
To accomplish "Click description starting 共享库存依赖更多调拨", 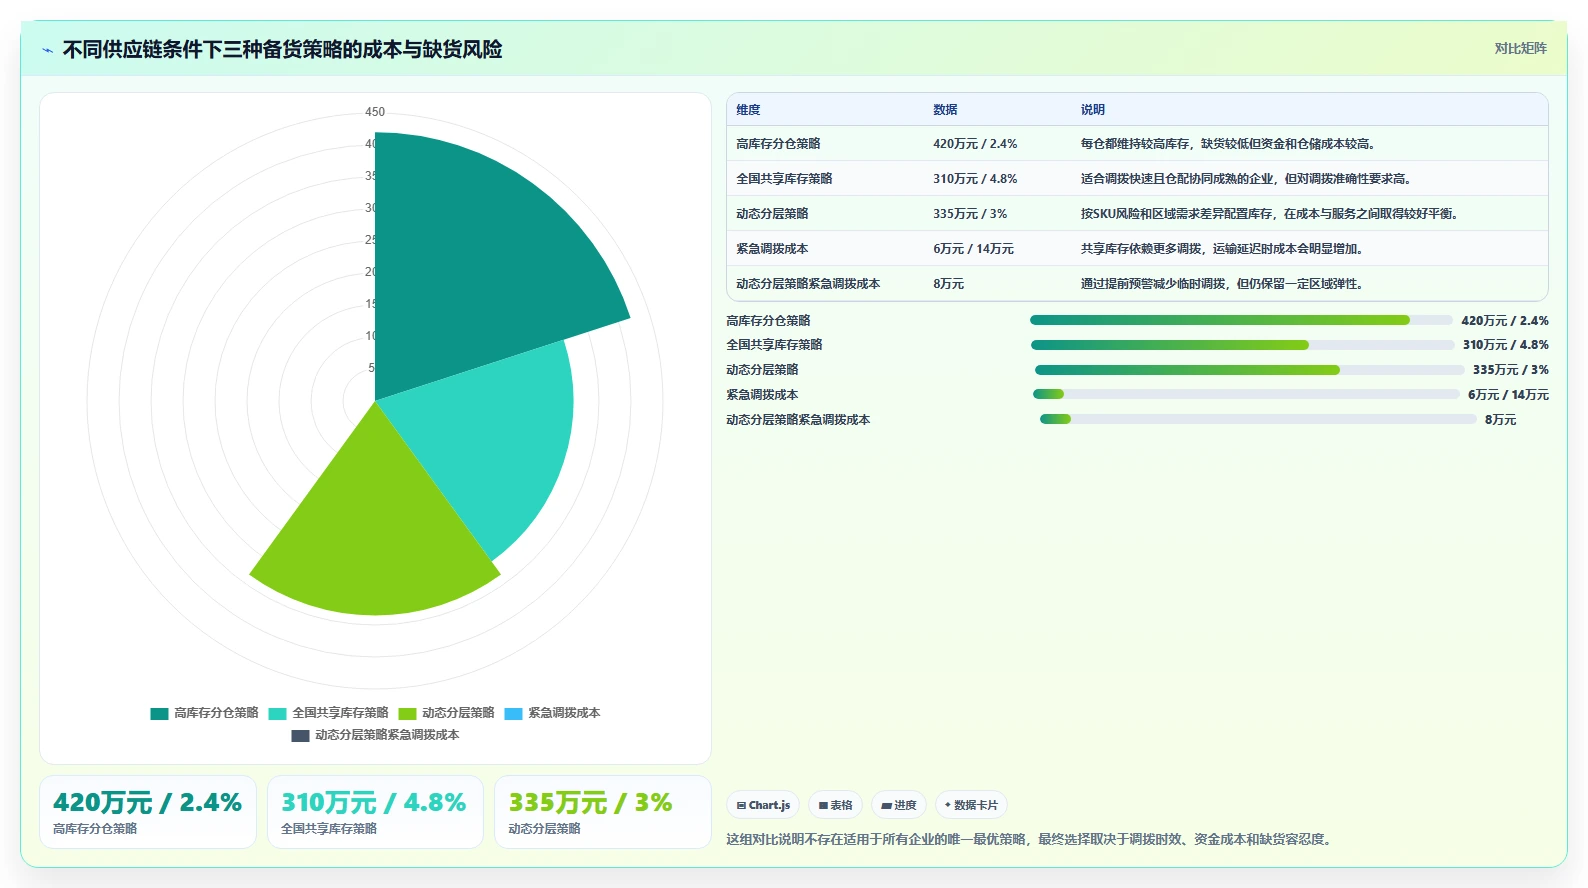I will (x=1223, y=249).
